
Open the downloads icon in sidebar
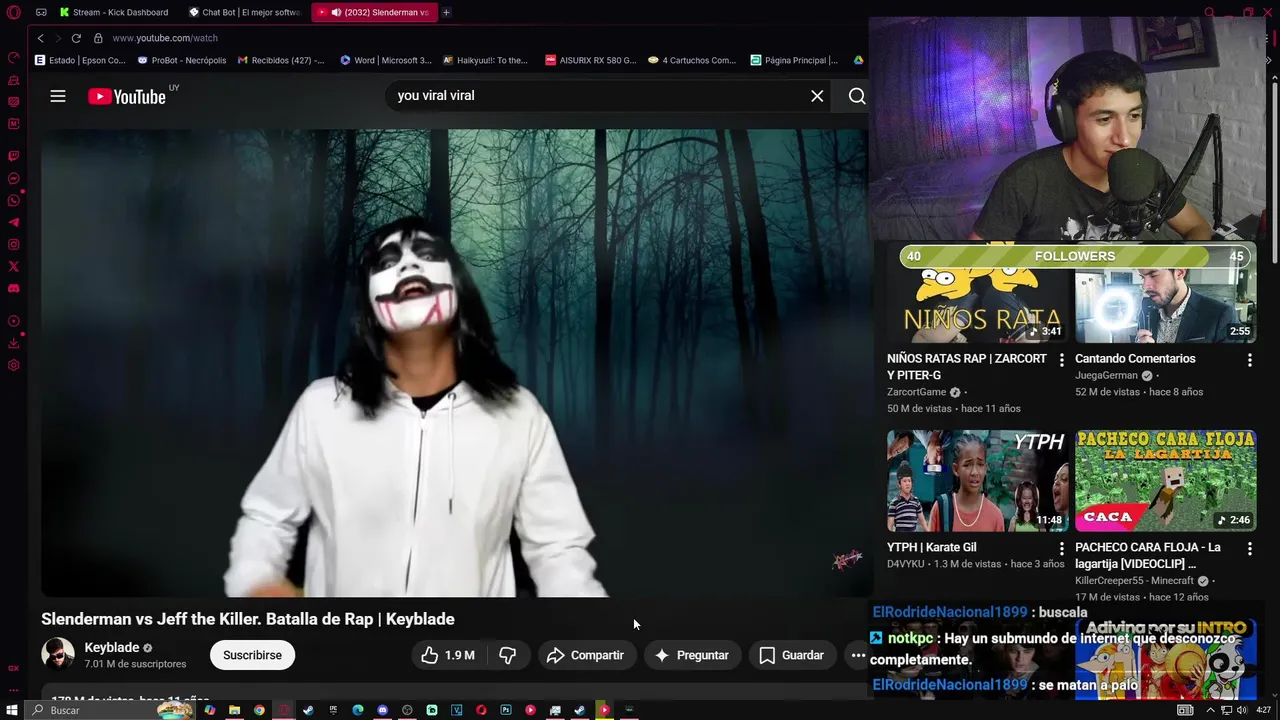(13, 343)
